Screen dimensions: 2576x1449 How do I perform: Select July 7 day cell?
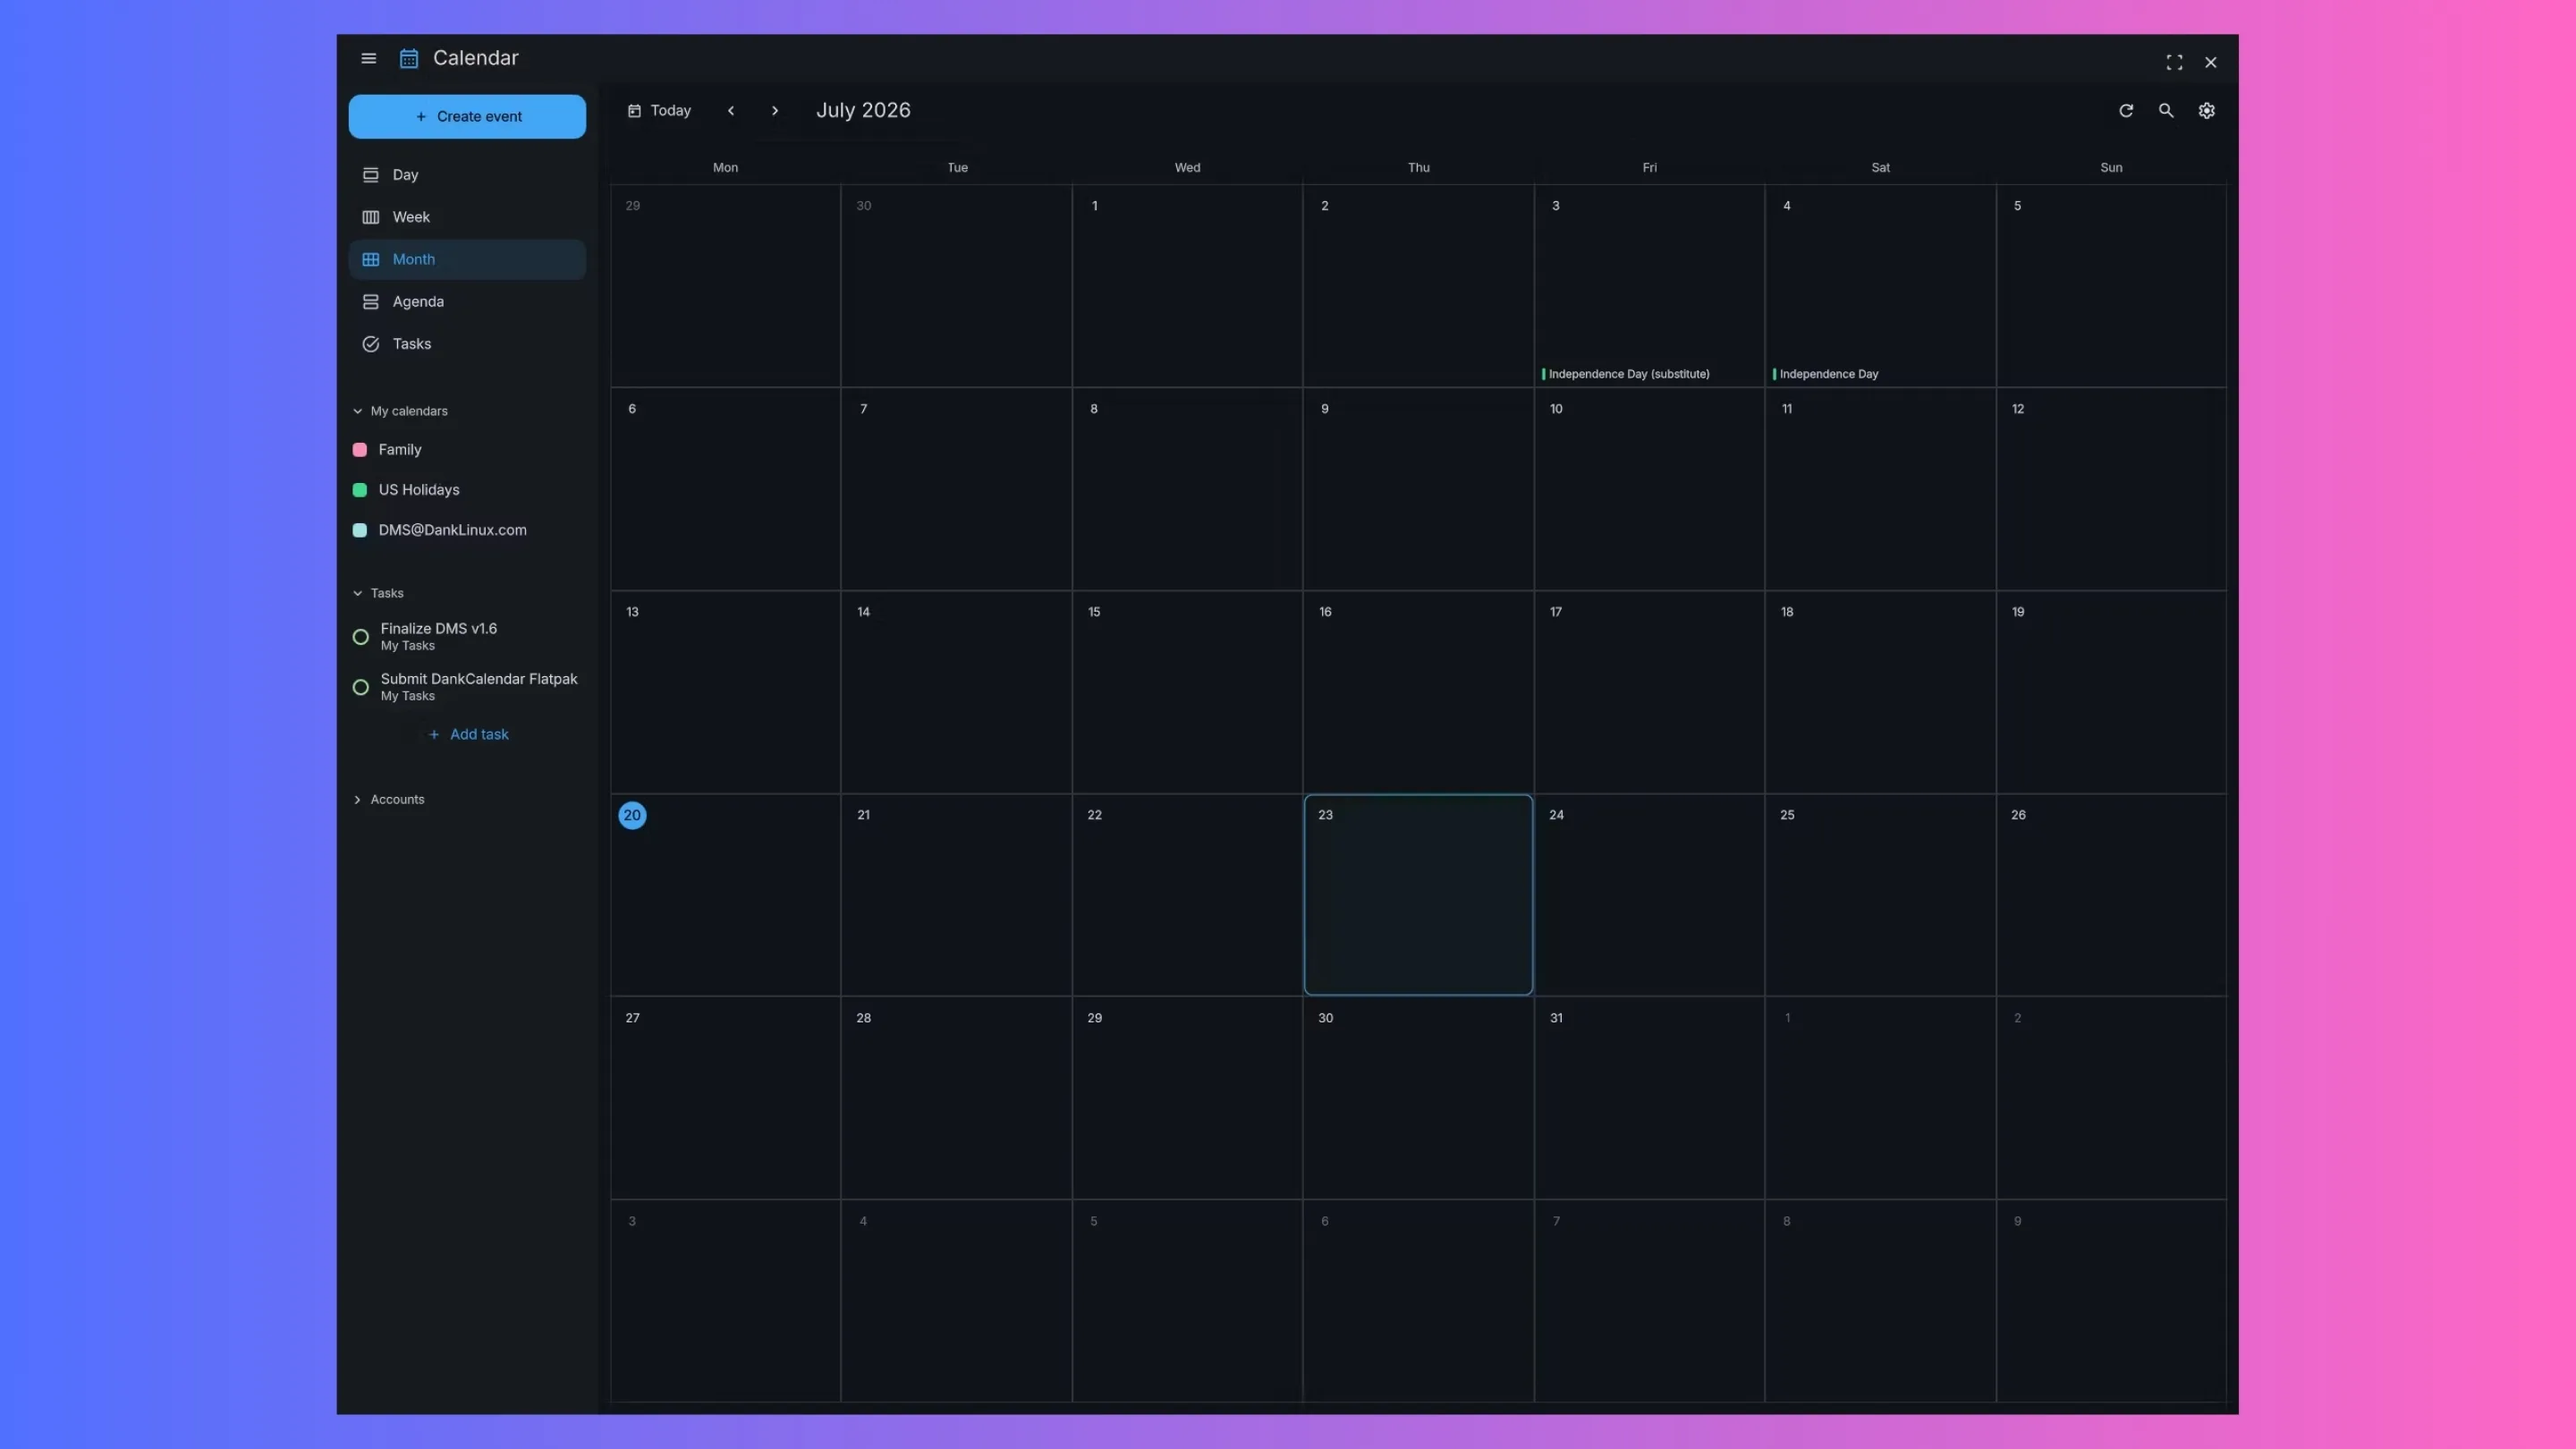[x=956, y=489]
